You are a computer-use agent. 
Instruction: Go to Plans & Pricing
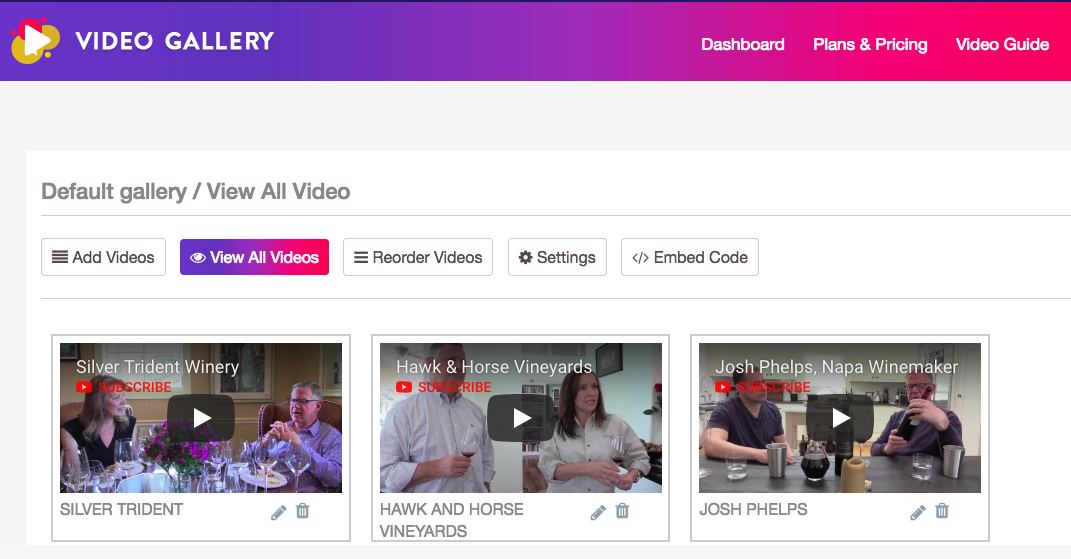[x=870, y=44]
